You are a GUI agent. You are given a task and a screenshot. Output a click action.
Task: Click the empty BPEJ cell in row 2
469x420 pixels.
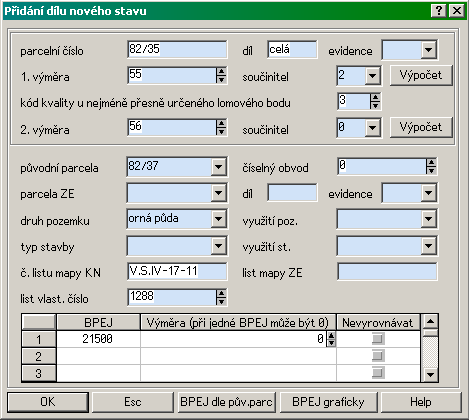click(x=98, y=356)
